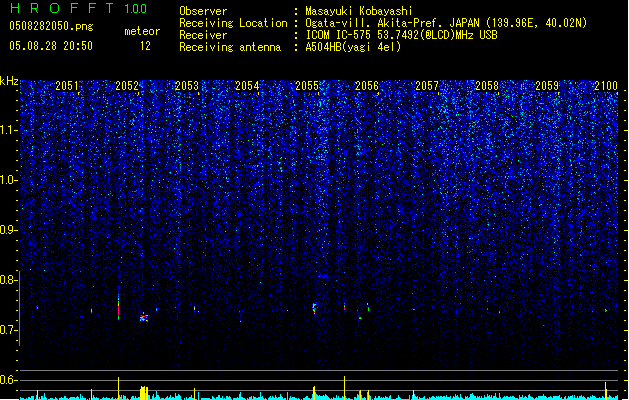Click the 2056 time marker
Screen dimensions: 629x400
367,86
